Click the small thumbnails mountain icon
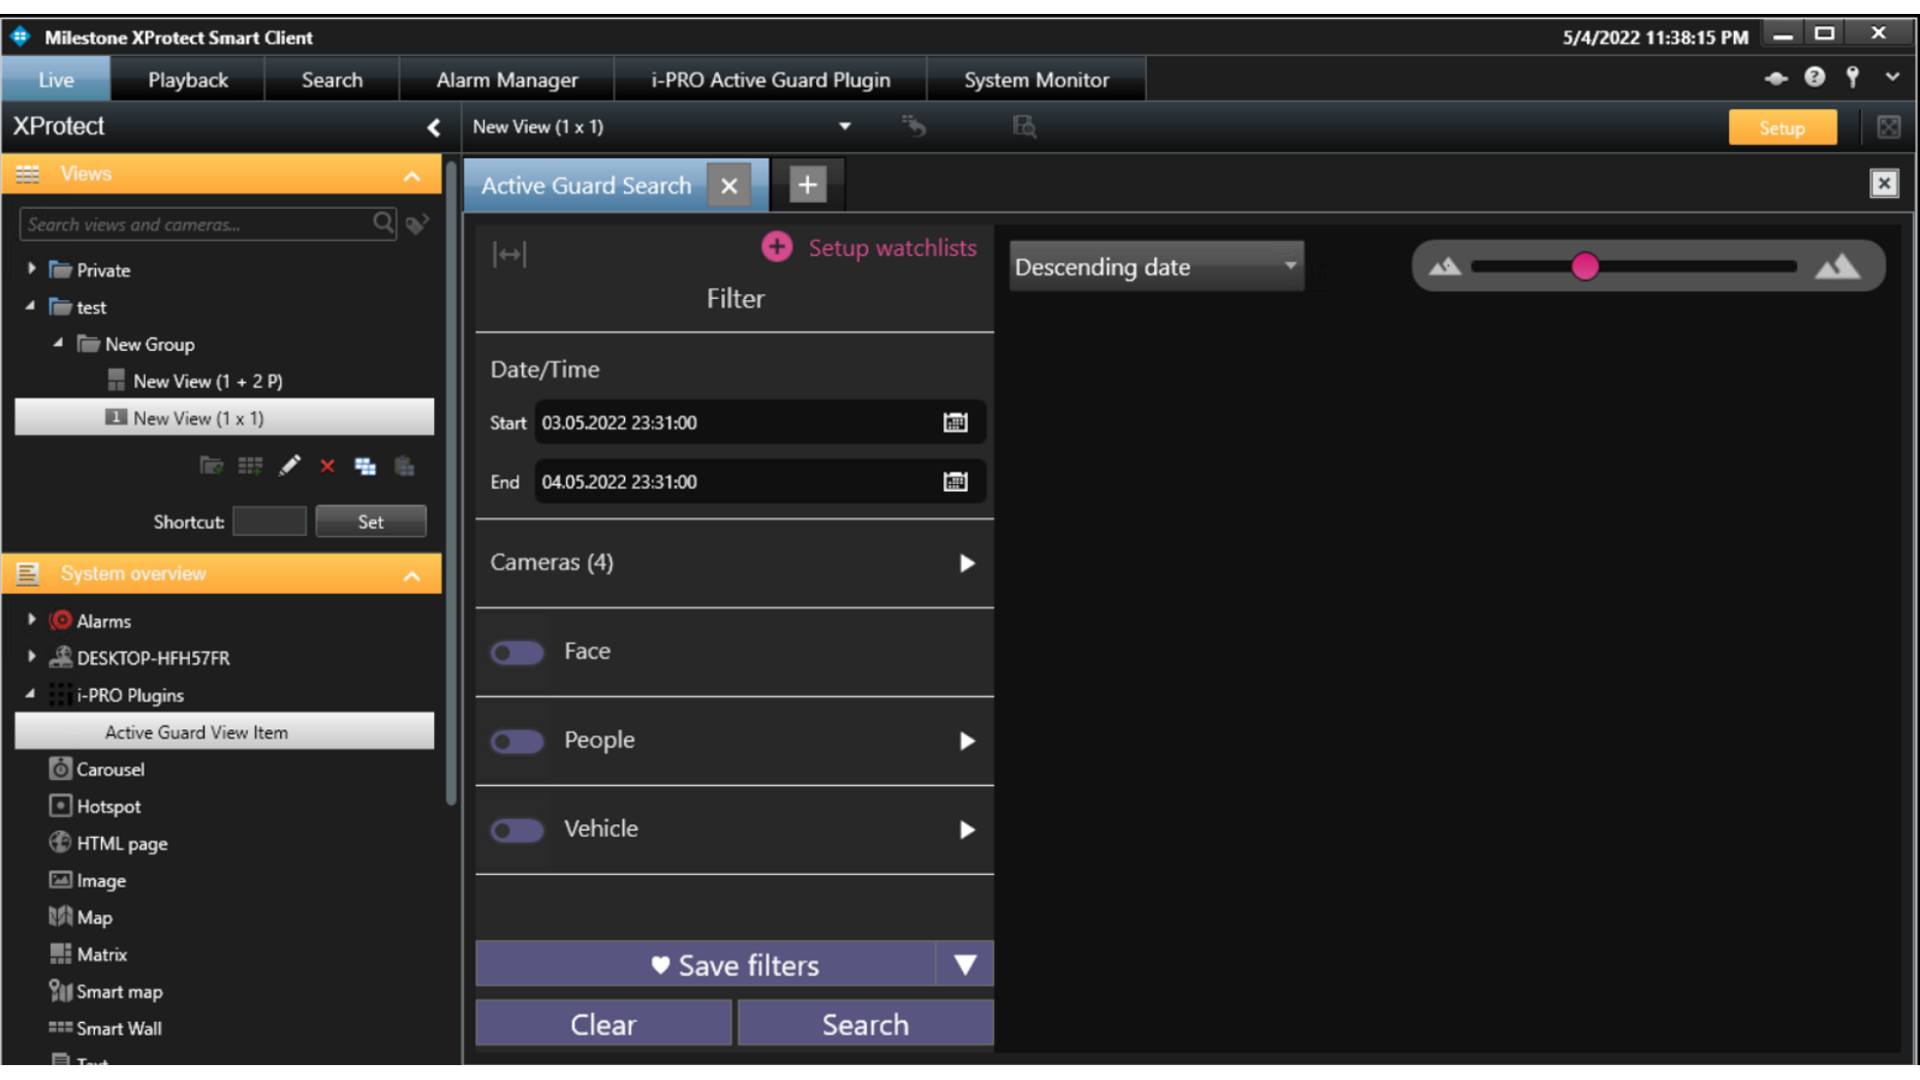 [1444, 266]
